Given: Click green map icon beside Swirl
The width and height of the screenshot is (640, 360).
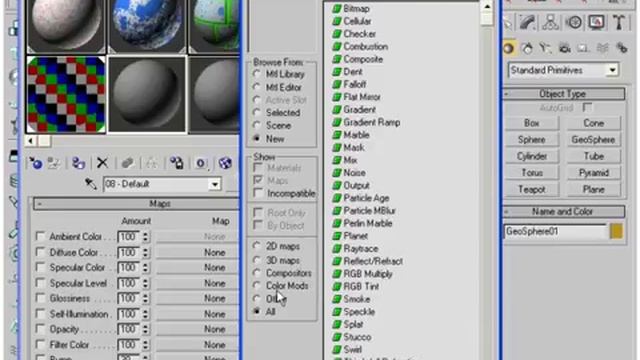Looking at the screenshot, I should tap(337, 350).
